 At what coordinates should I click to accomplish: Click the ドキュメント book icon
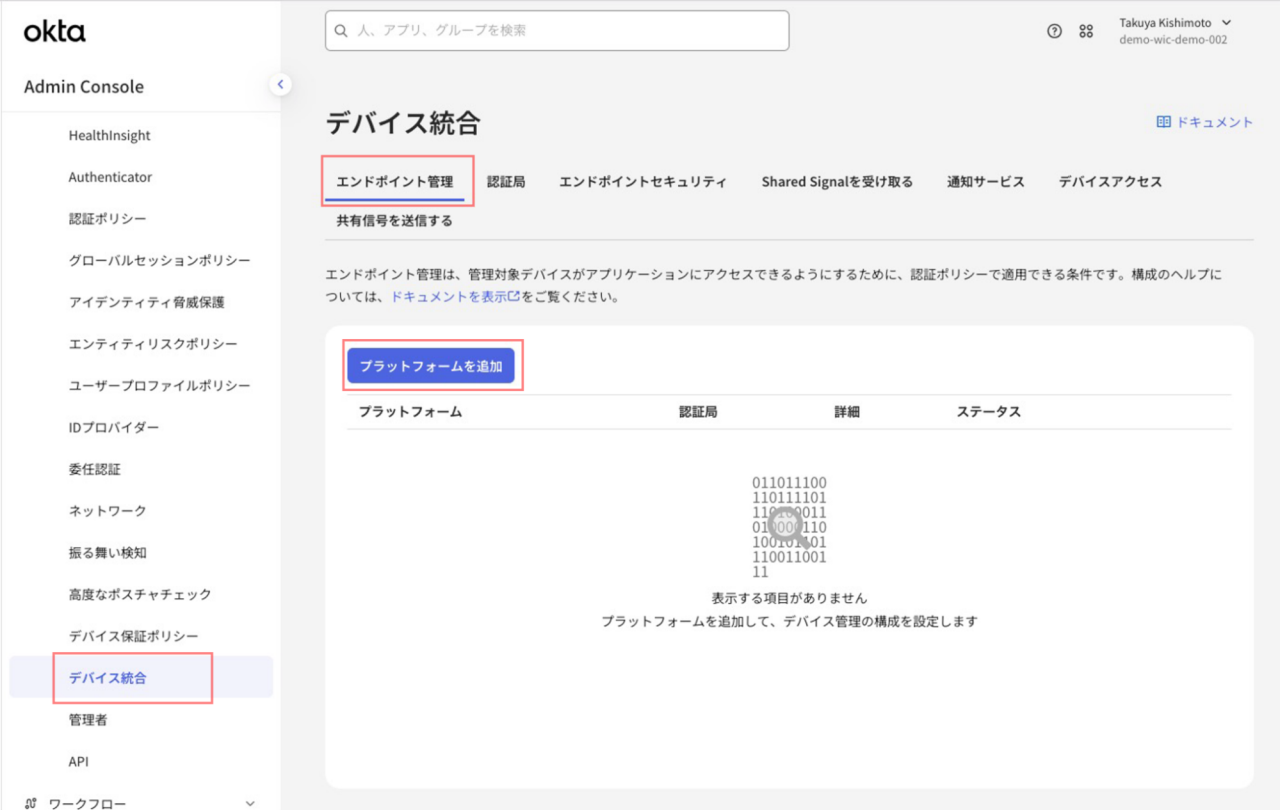[1163, 122]
